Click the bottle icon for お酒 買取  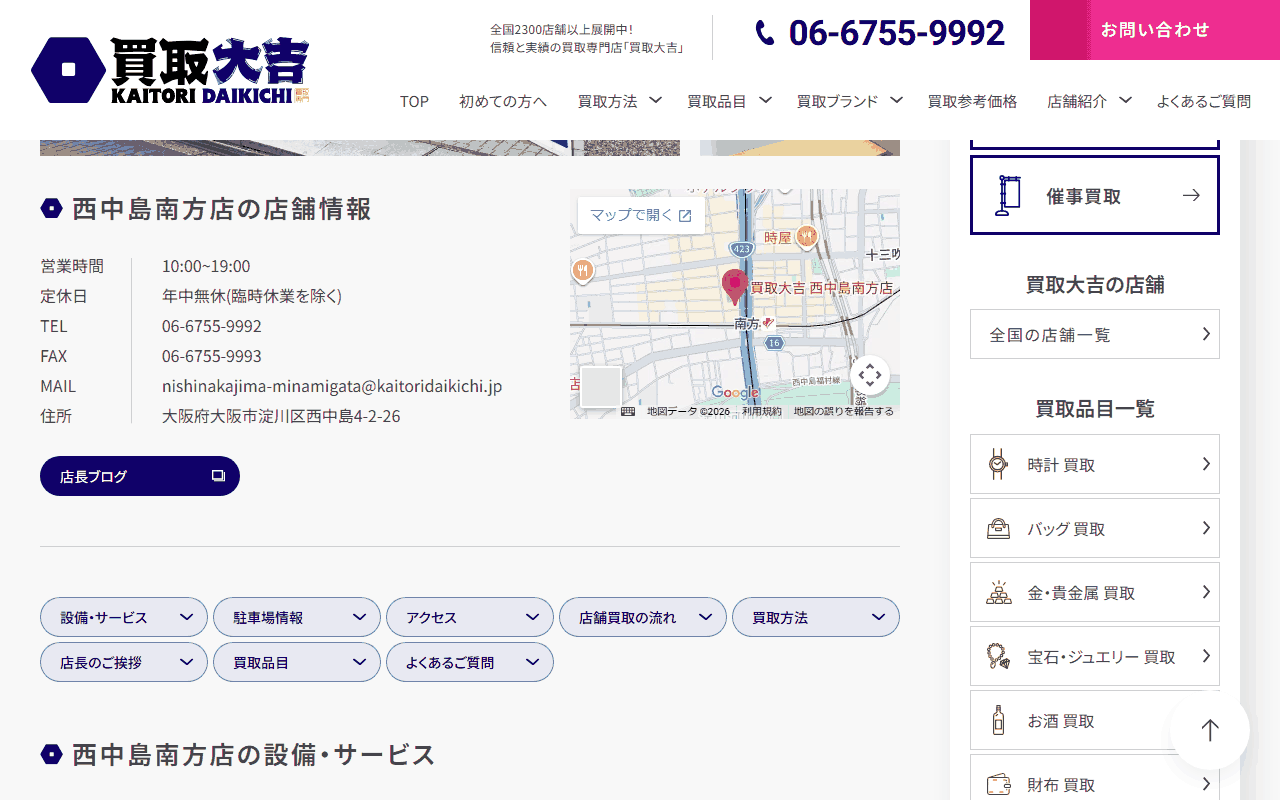[998, 720]
